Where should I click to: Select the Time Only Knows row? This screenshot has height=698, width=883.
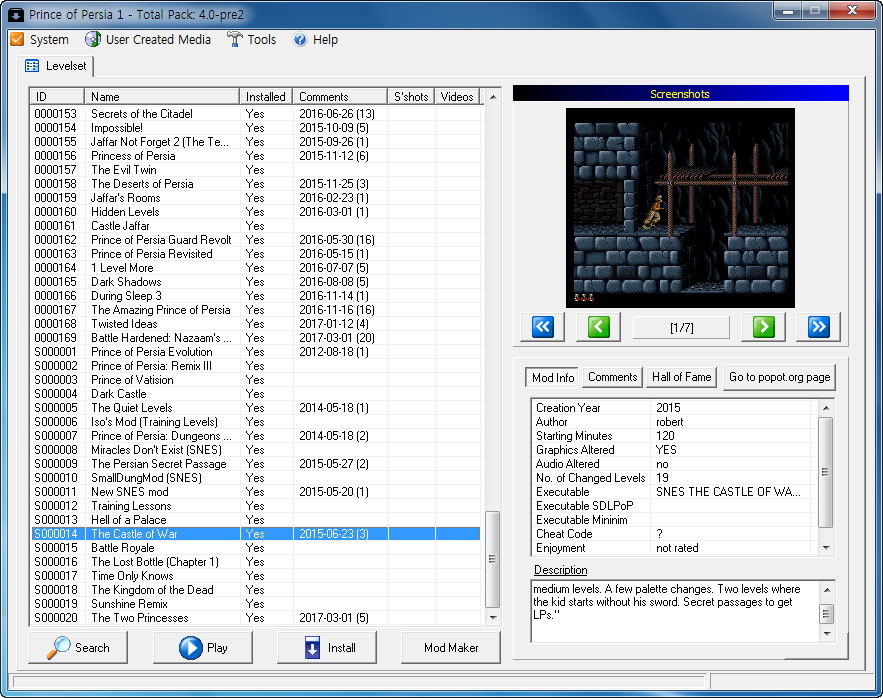256,576
